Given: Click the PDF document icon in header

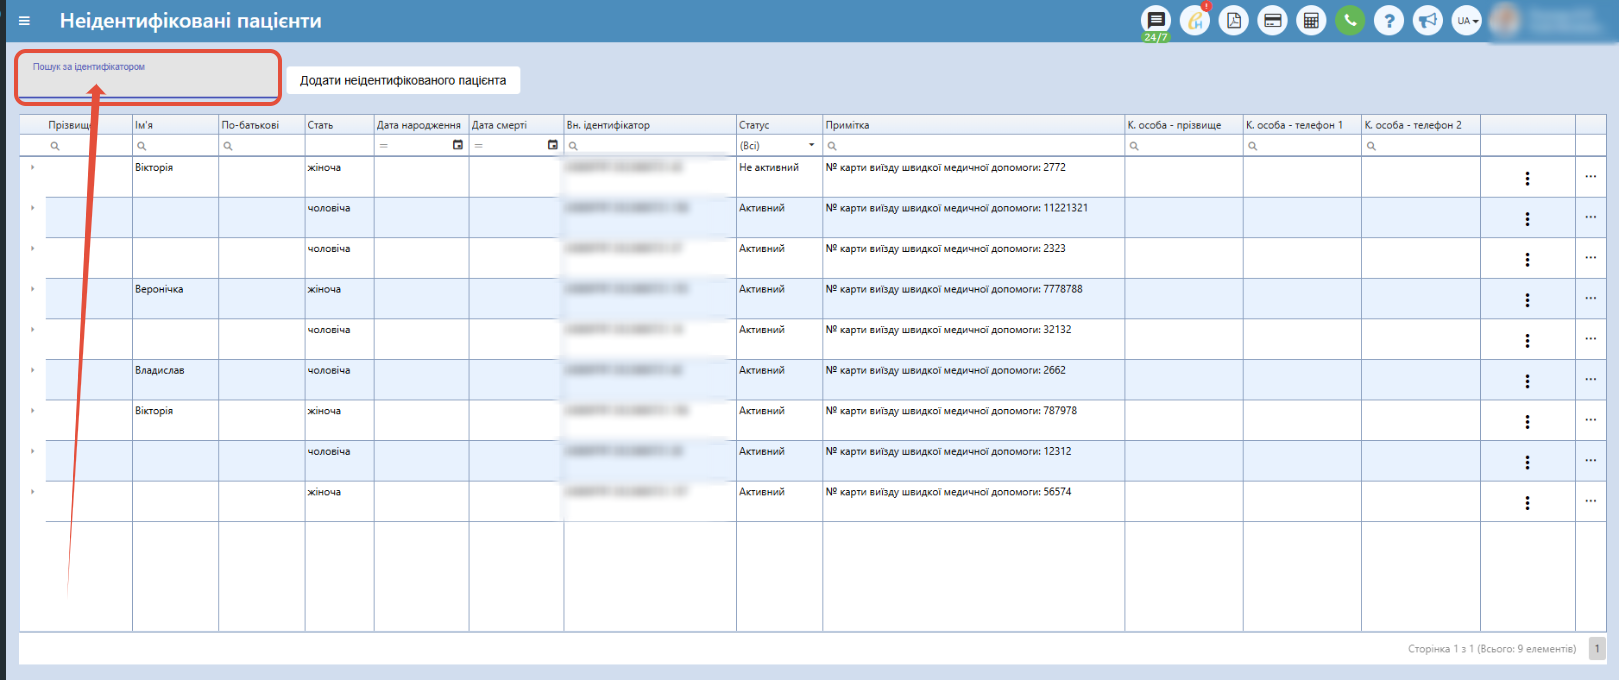Looking at the screenshot, I should (x=1234, y=20).
